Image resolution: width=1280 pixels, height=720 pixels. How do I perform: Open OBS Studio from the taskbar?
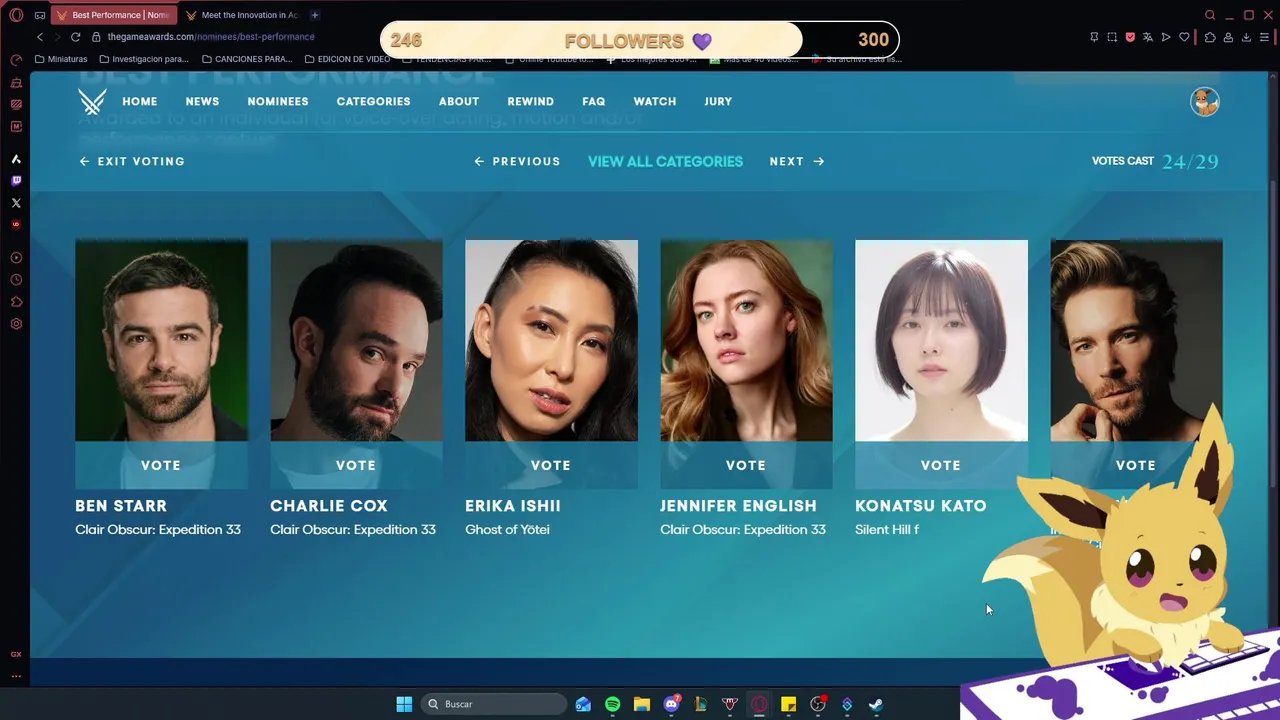[818, 704]
